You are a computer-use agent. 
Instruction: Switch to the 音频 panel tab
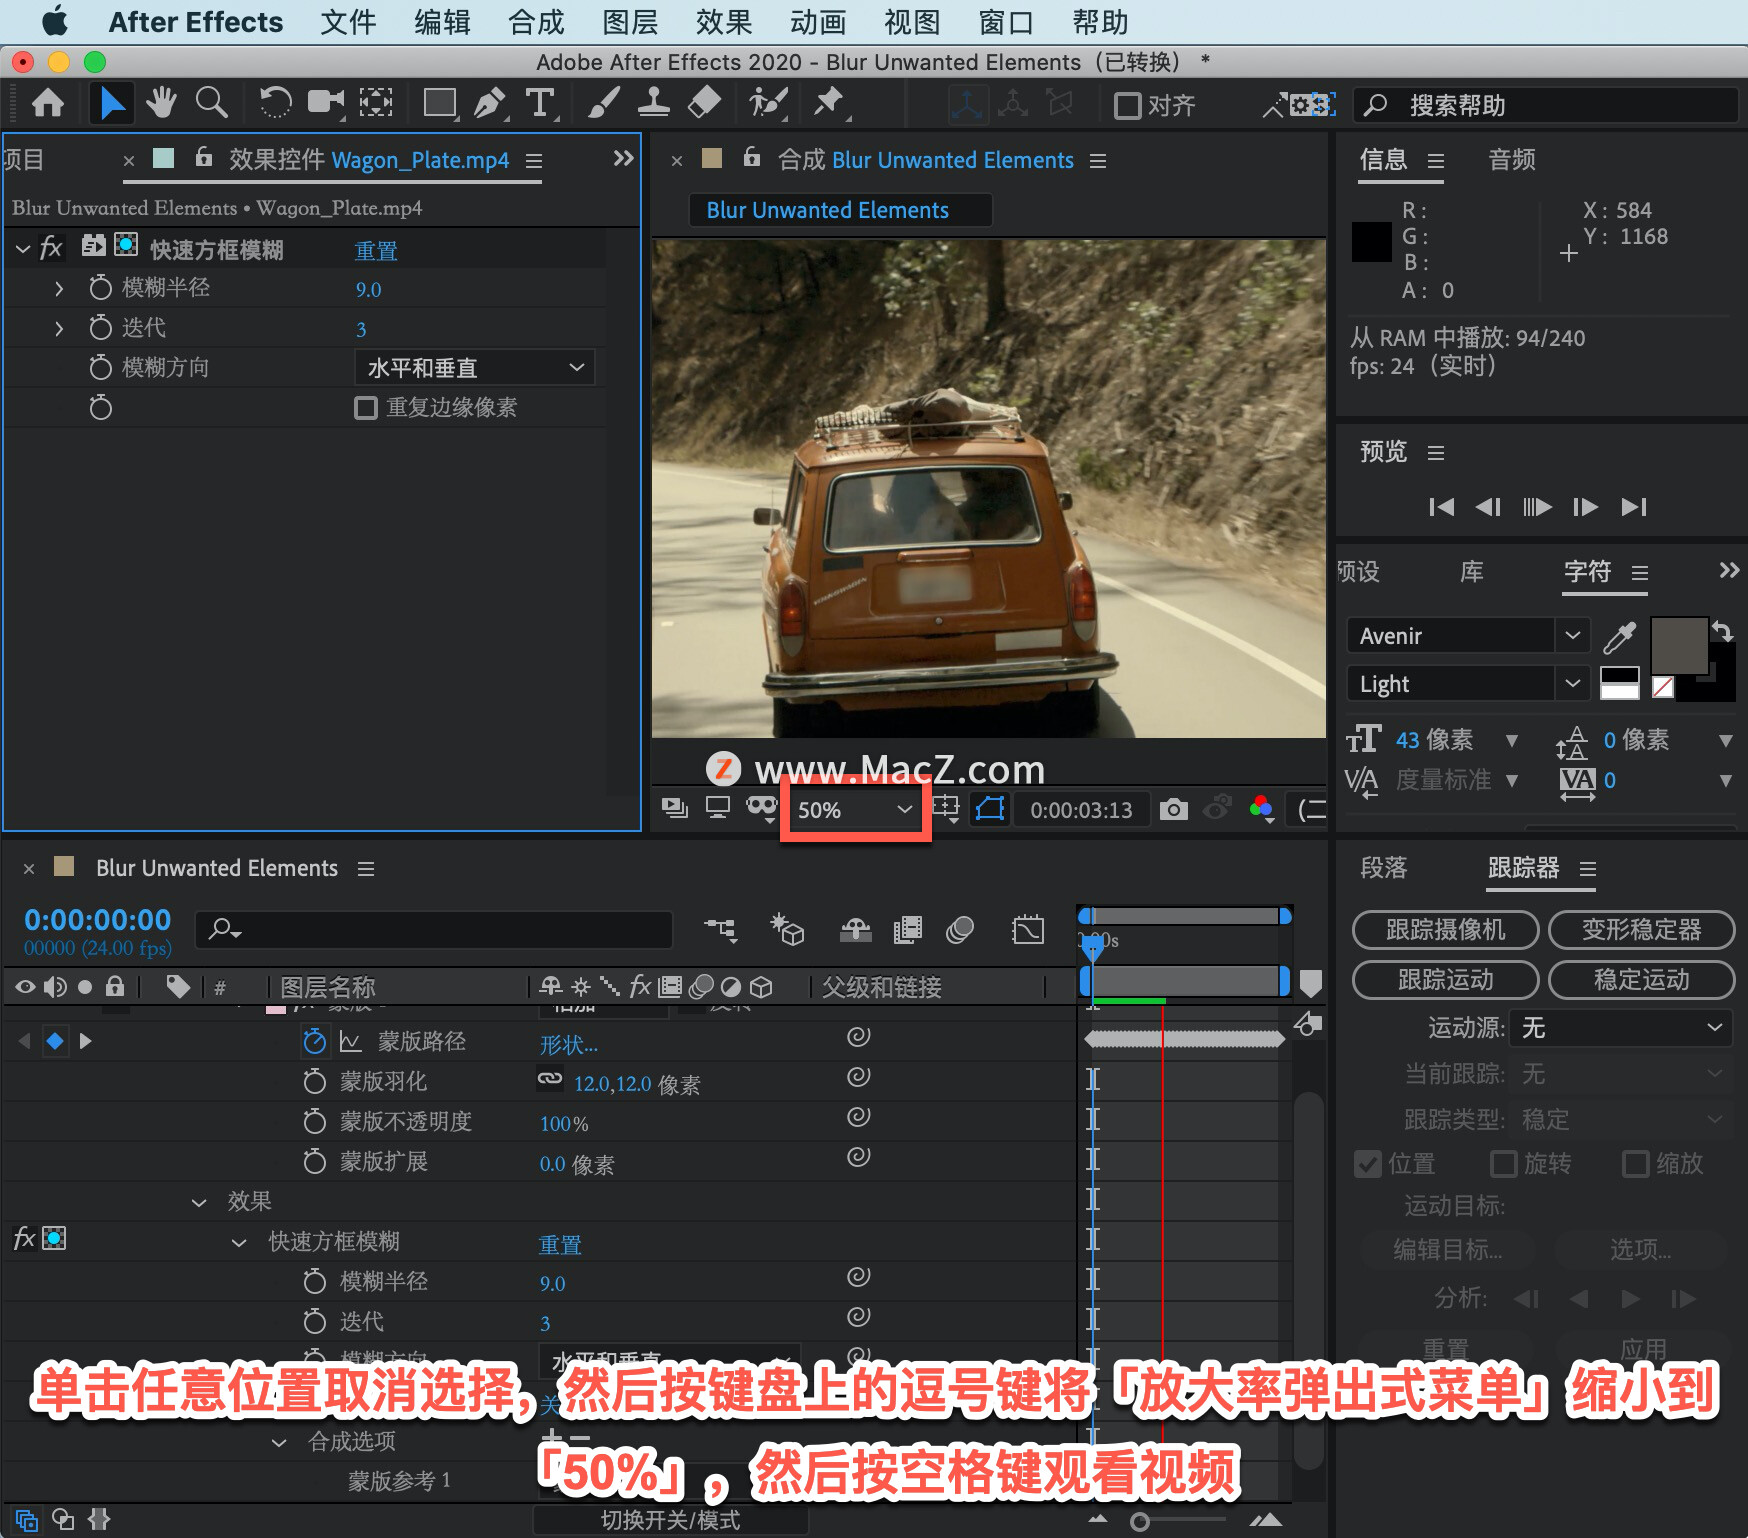click(x=1512, y=160)
